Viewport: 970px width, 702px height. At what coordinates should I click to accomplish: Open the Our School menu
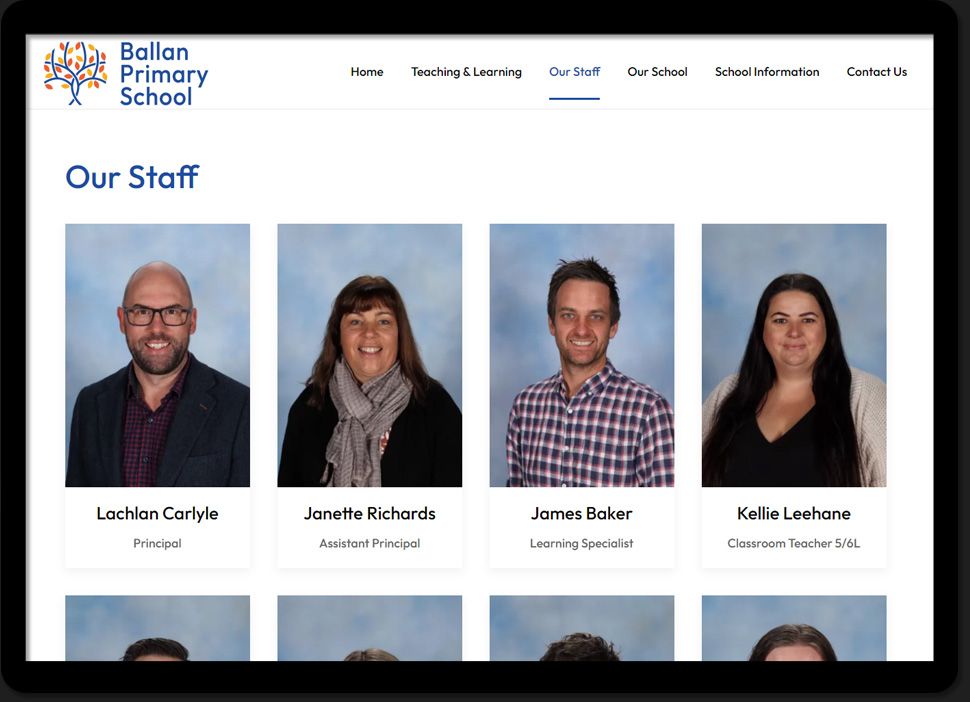coord(657,72)
